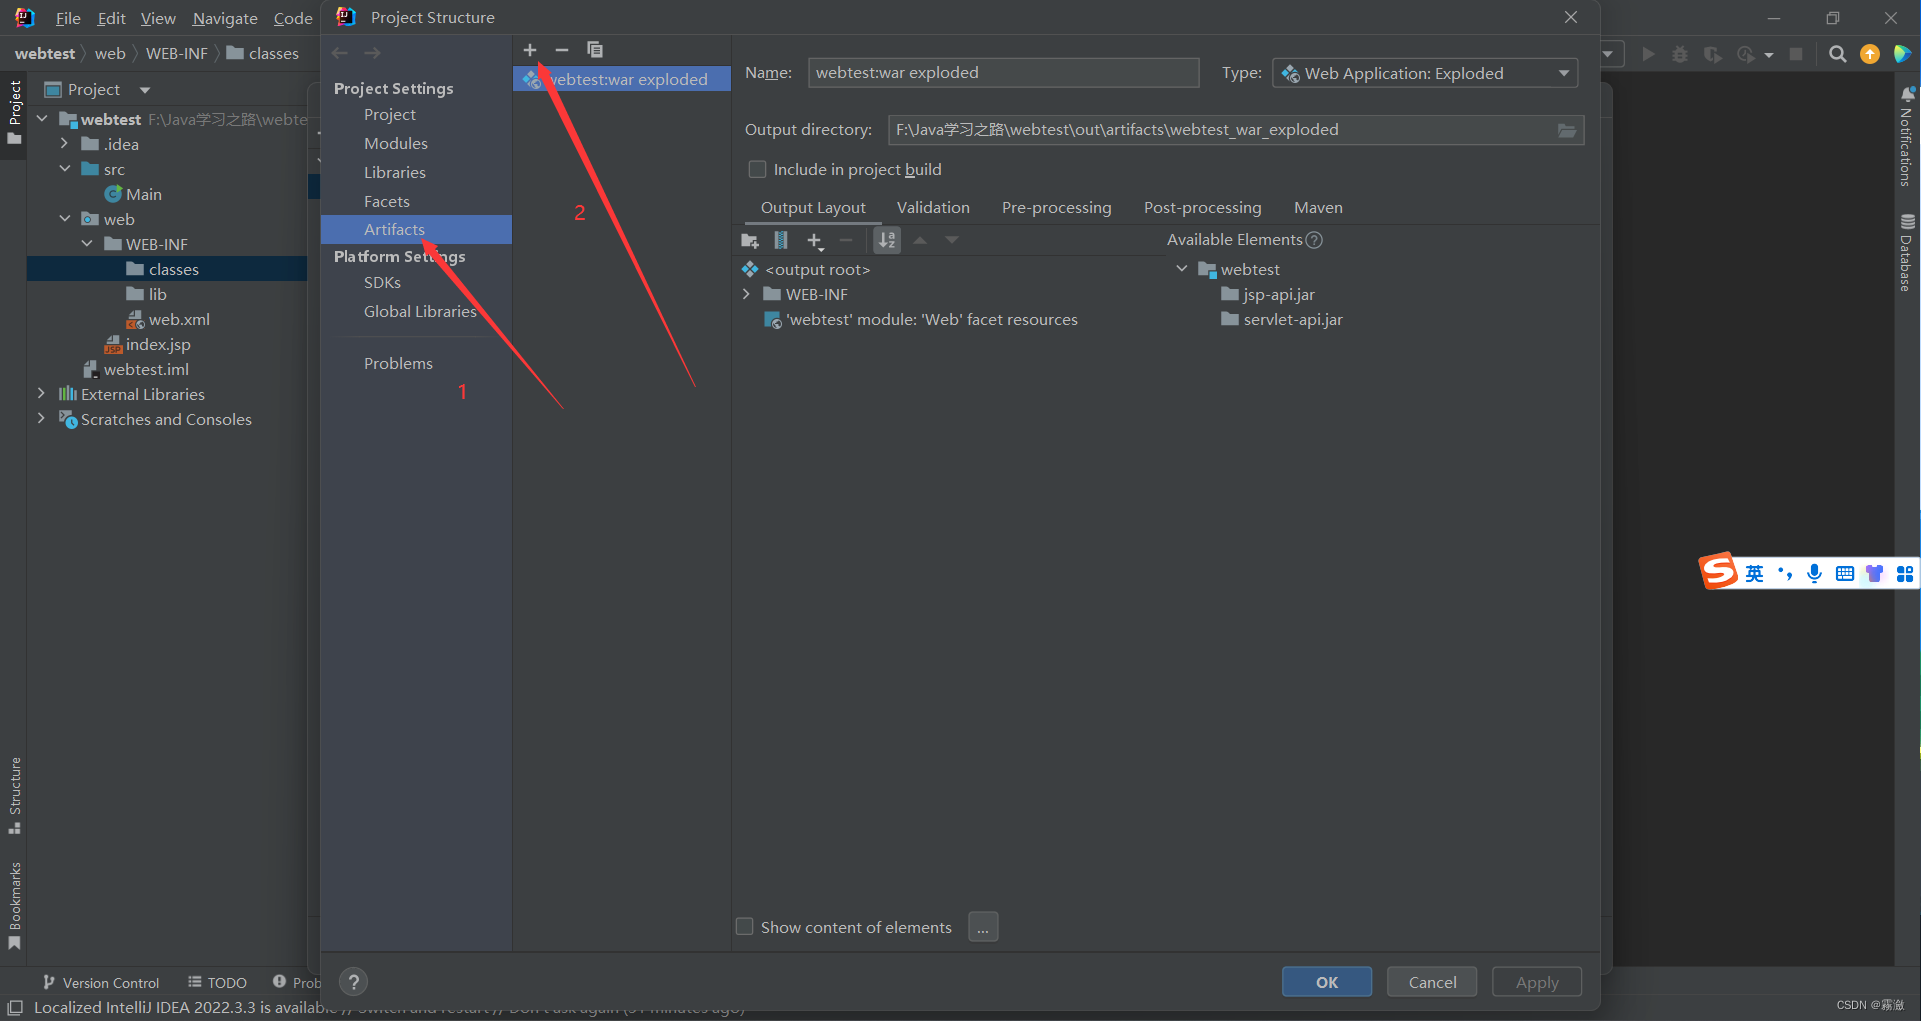Expand the .idea folder
Image resolution: width=1921 pixels, height=1021 pixels.
(65, 144)
